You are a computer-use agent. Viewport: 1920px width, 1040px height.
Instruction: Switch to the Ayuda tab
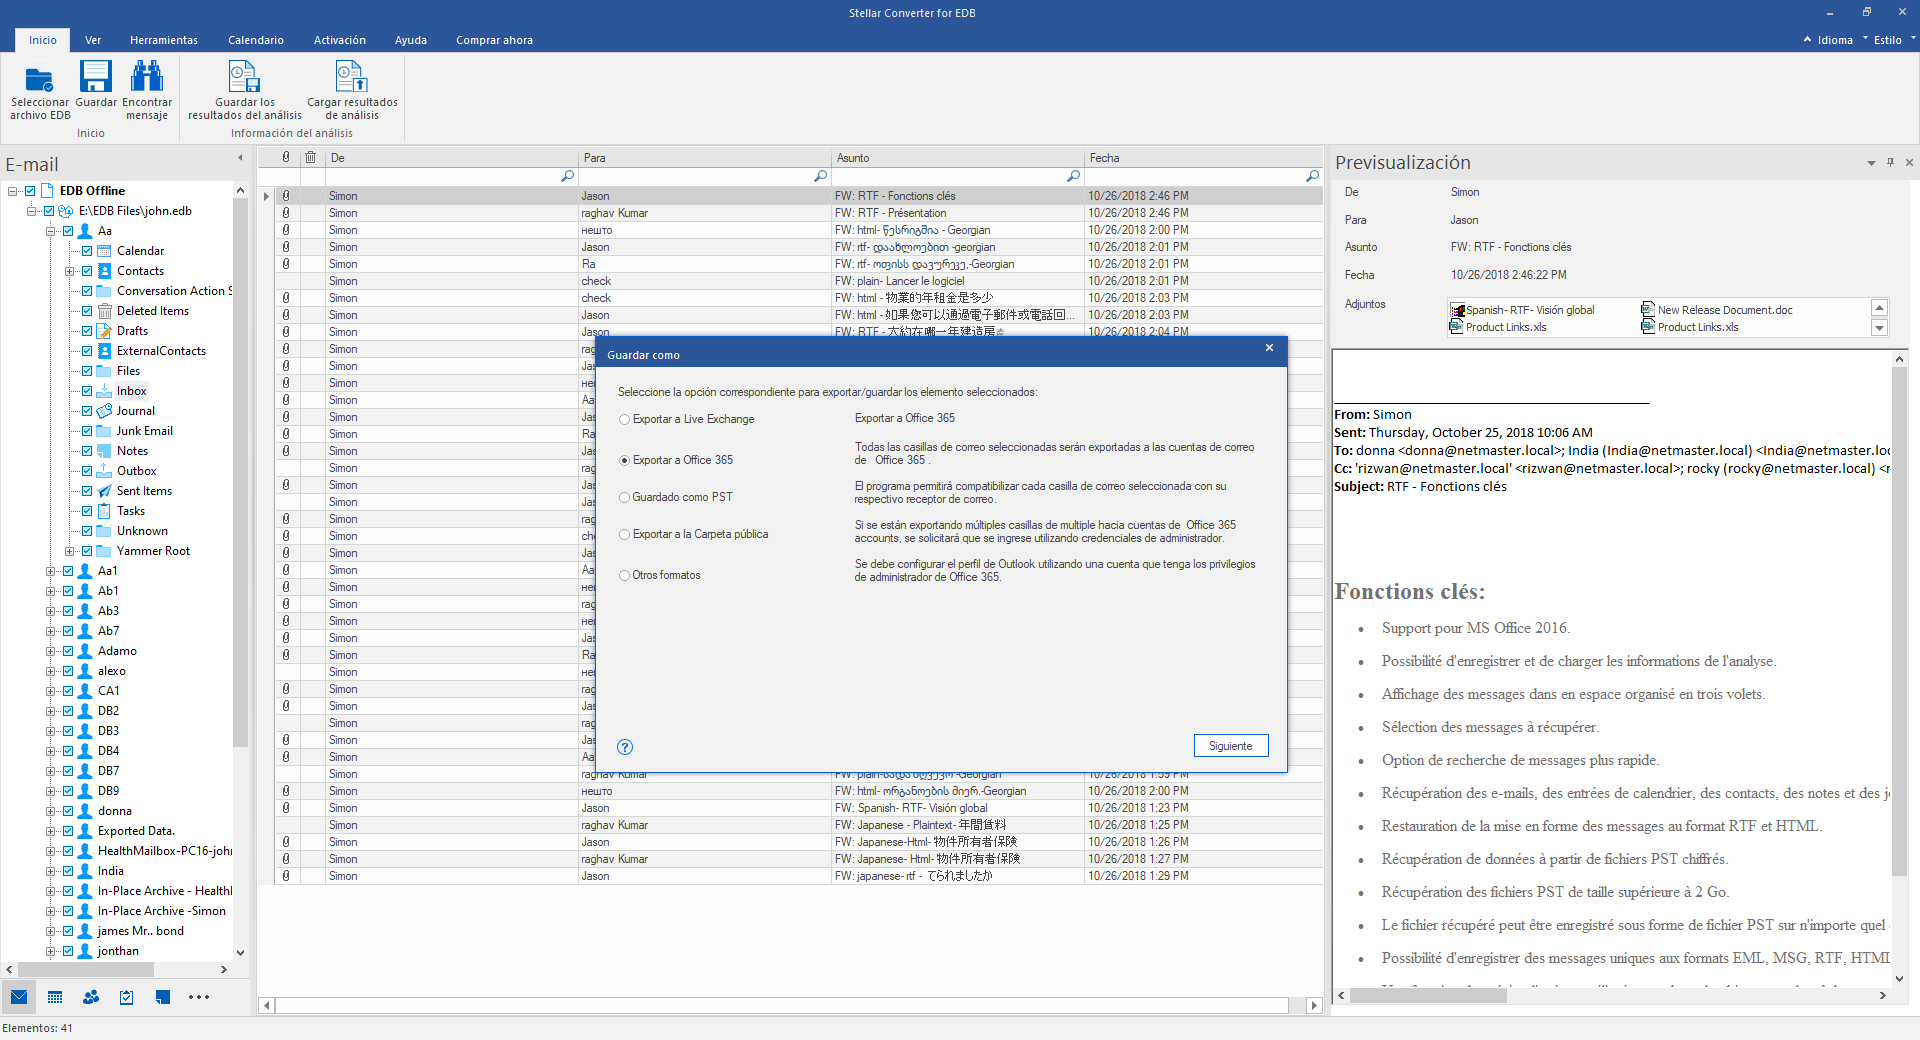[x=411, y=40]
